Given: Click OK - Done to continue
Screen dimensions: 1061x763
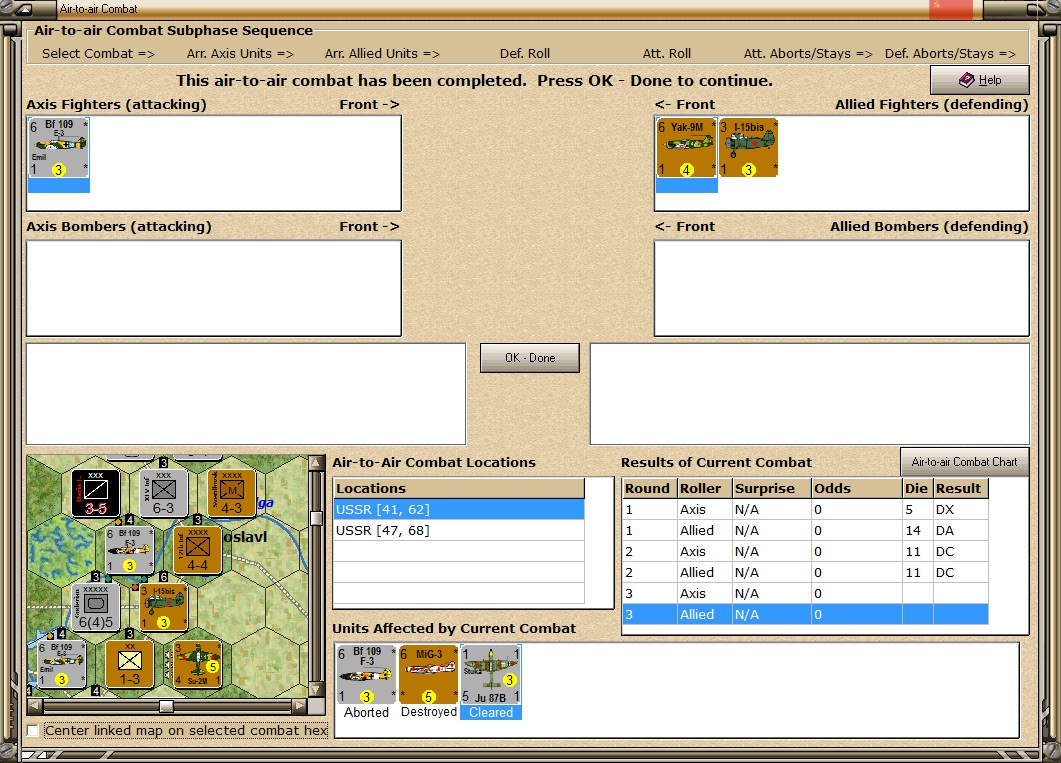Looking at the screenshot, I should pyautogui.click(x=530, y=358).
